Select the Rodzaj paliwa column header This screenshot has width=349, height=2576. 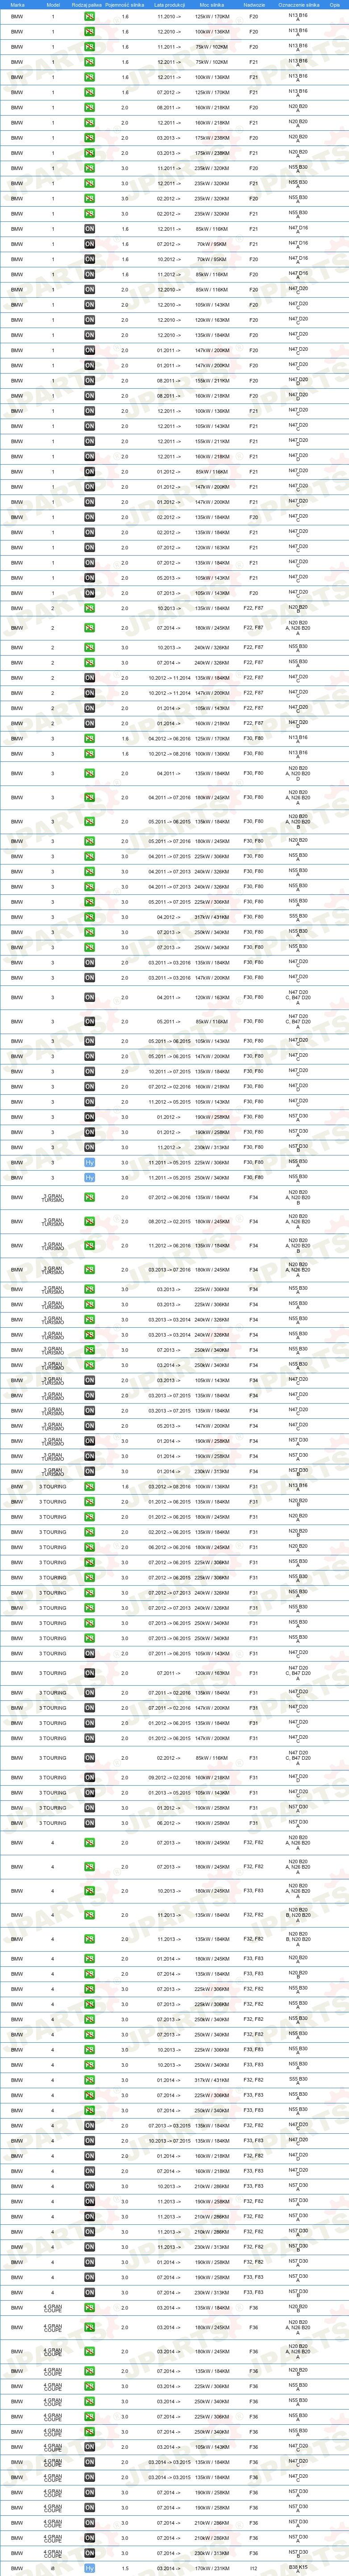(x=89, y=5)
